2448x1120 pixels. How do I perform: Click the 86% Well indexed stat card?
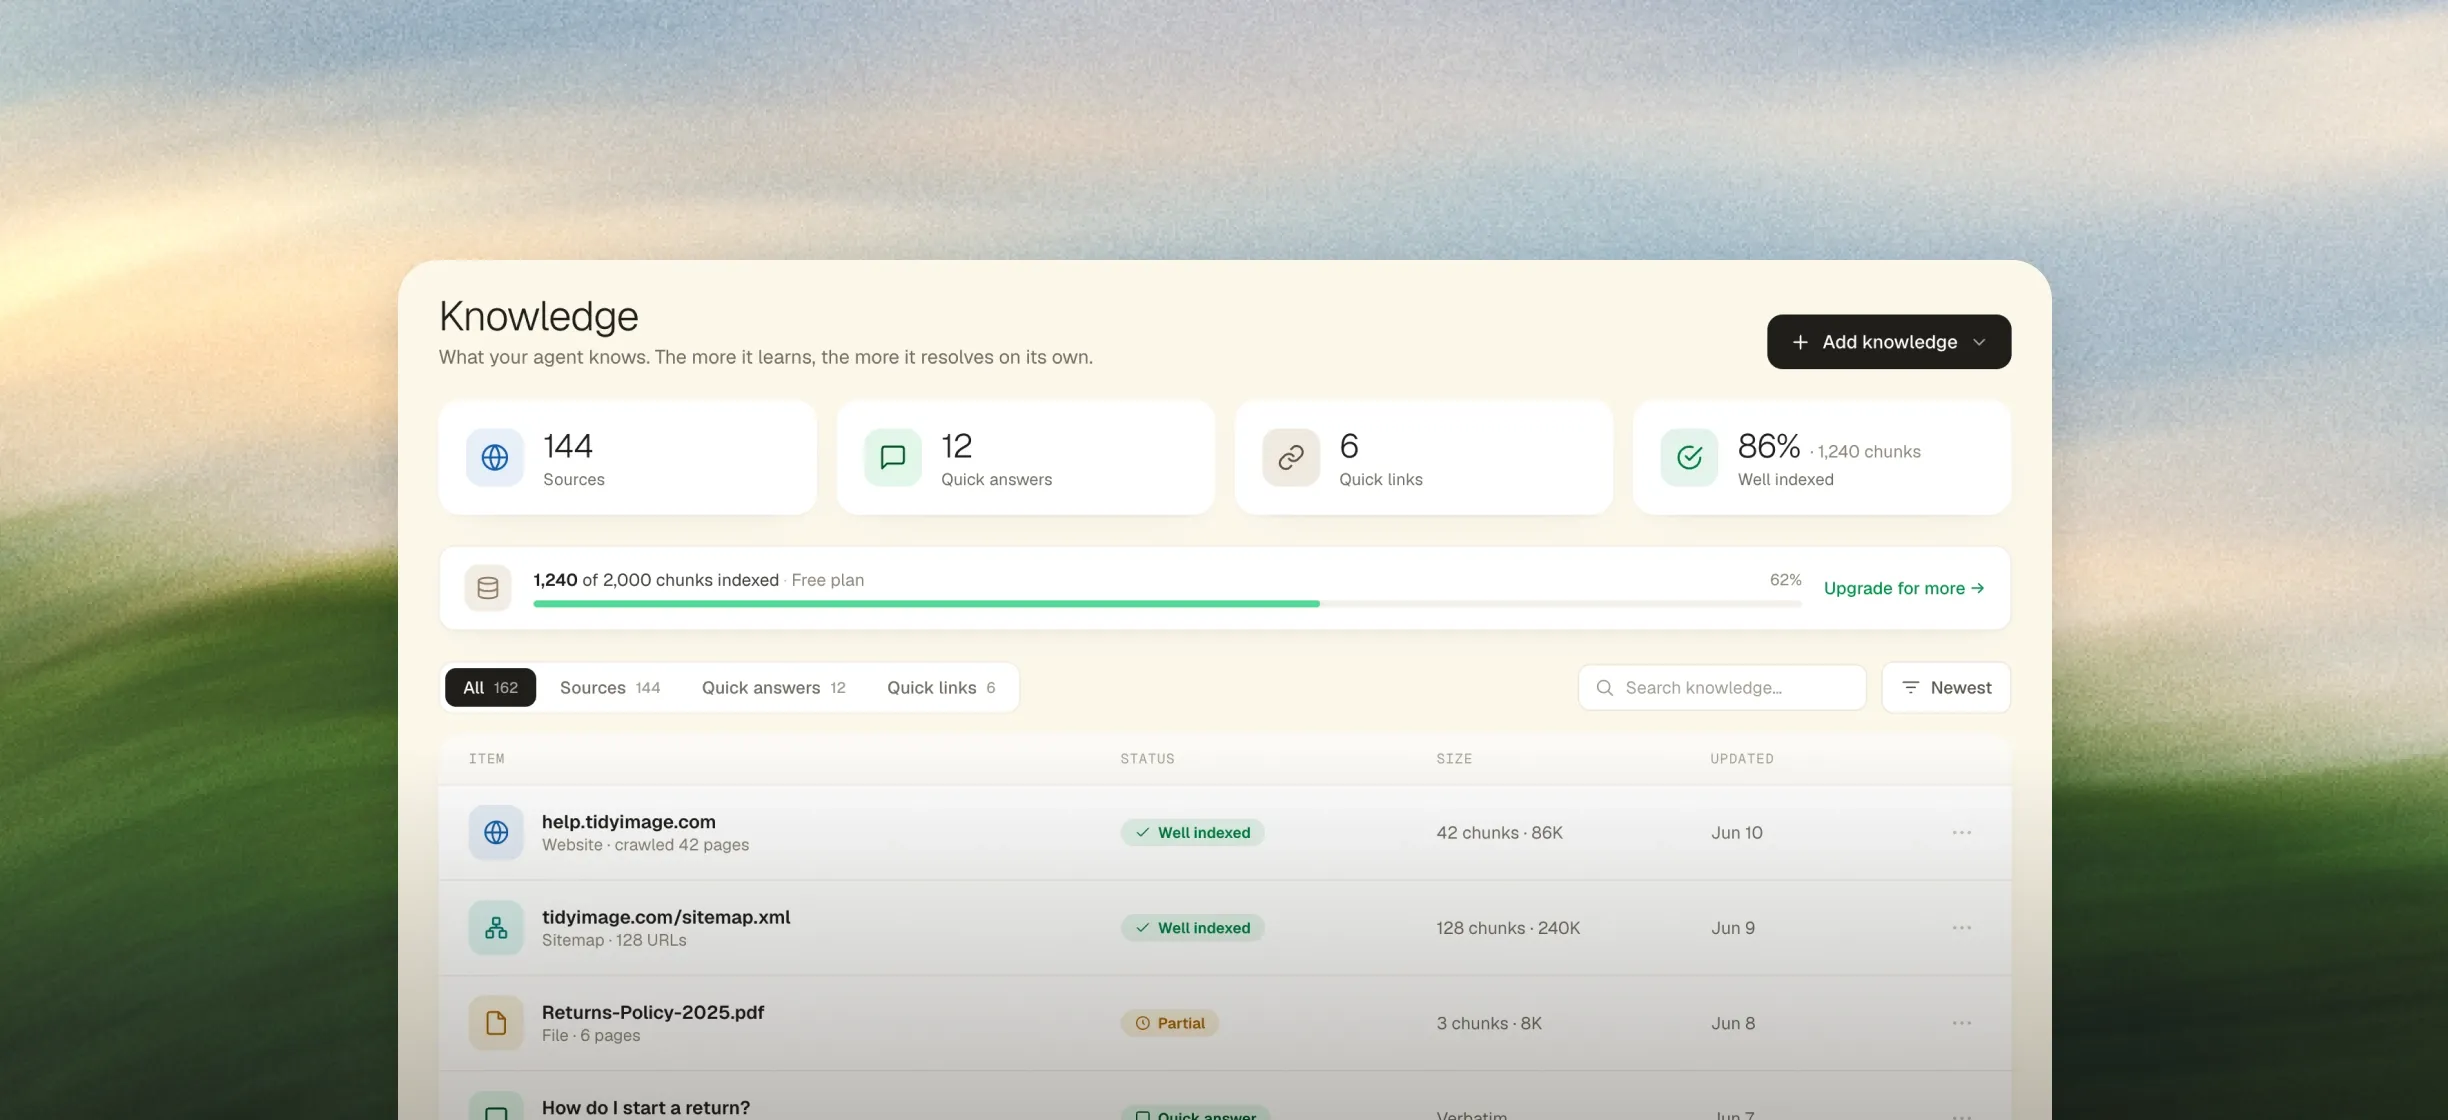[1822, 458]
